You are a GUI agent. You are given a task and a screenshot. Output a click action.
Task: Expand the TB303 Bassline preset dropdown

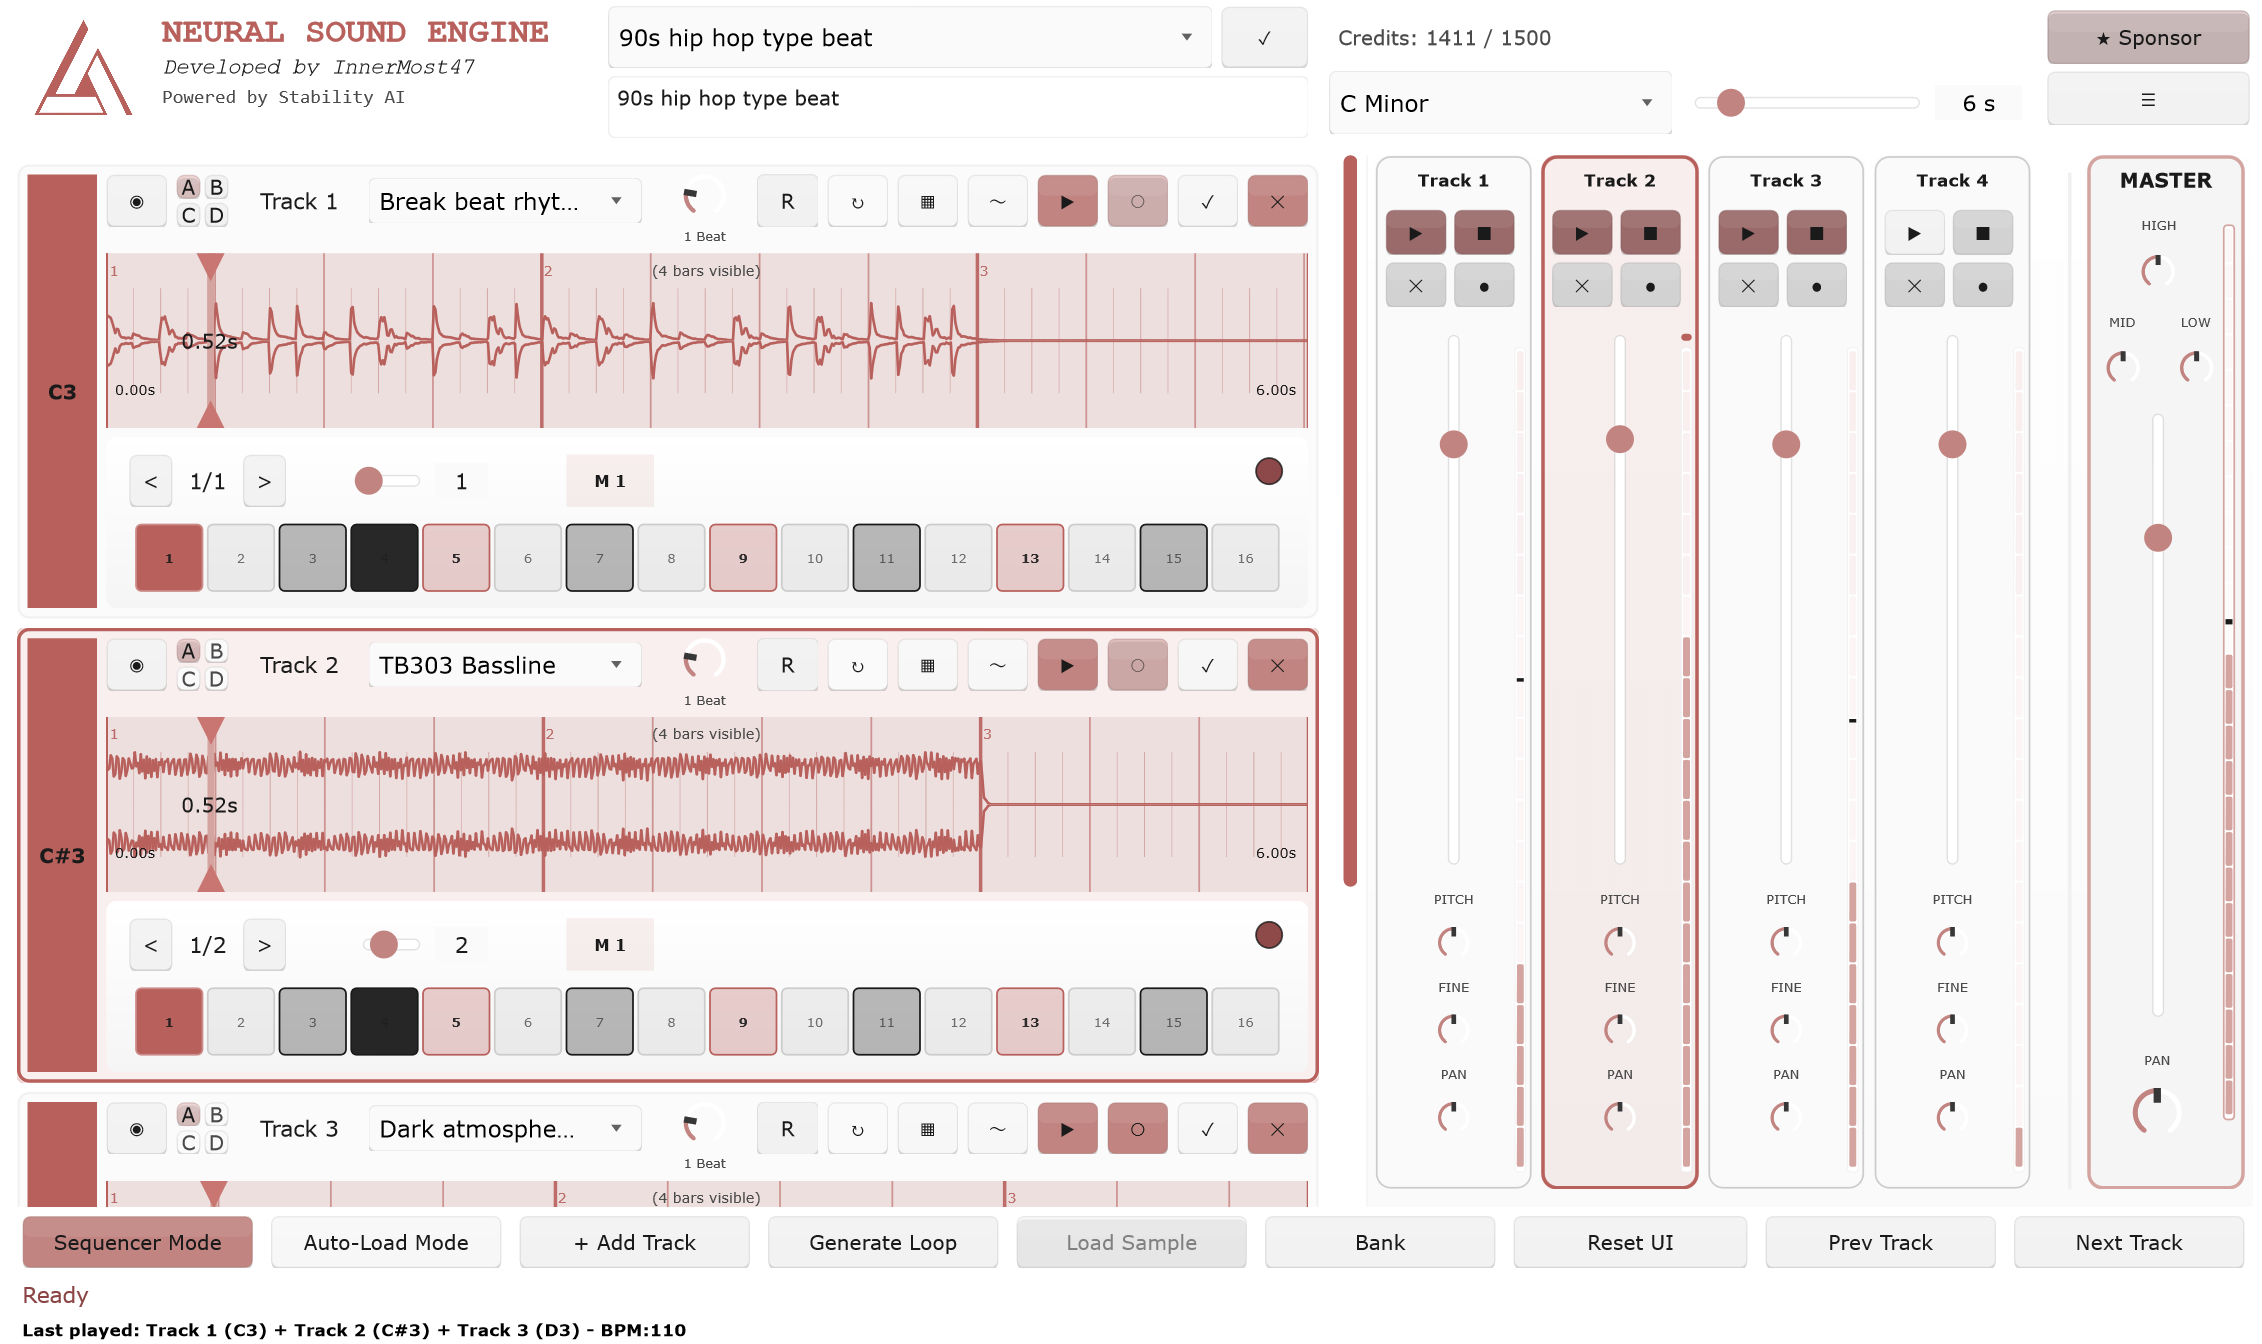[503, 666]
